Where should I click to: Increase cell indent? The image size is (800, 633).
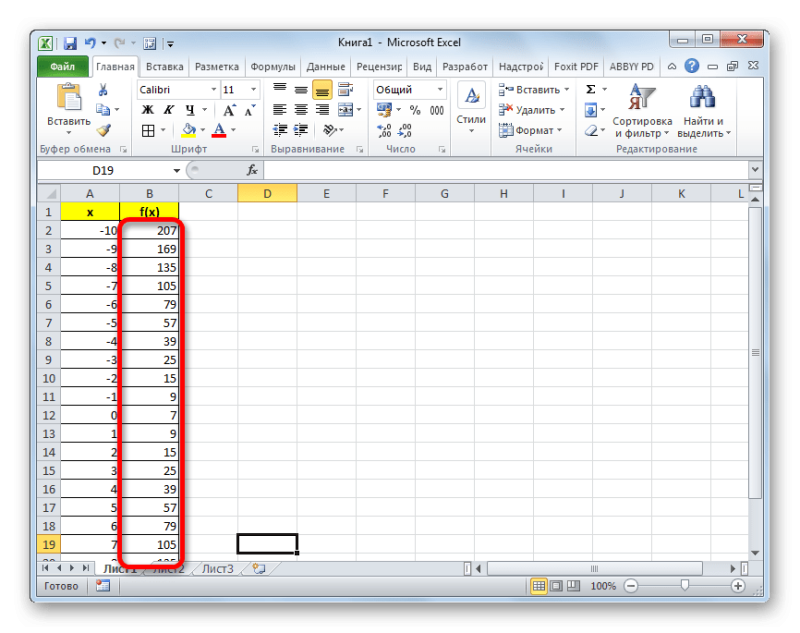[301, 131]
